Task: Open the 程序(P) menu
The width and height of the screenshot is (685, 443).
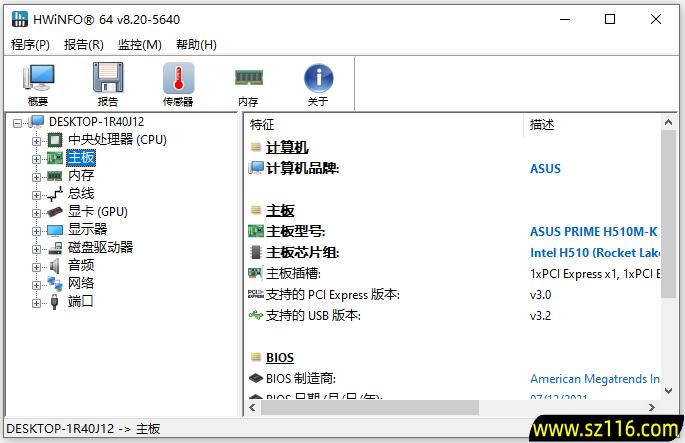Action: 30,45
